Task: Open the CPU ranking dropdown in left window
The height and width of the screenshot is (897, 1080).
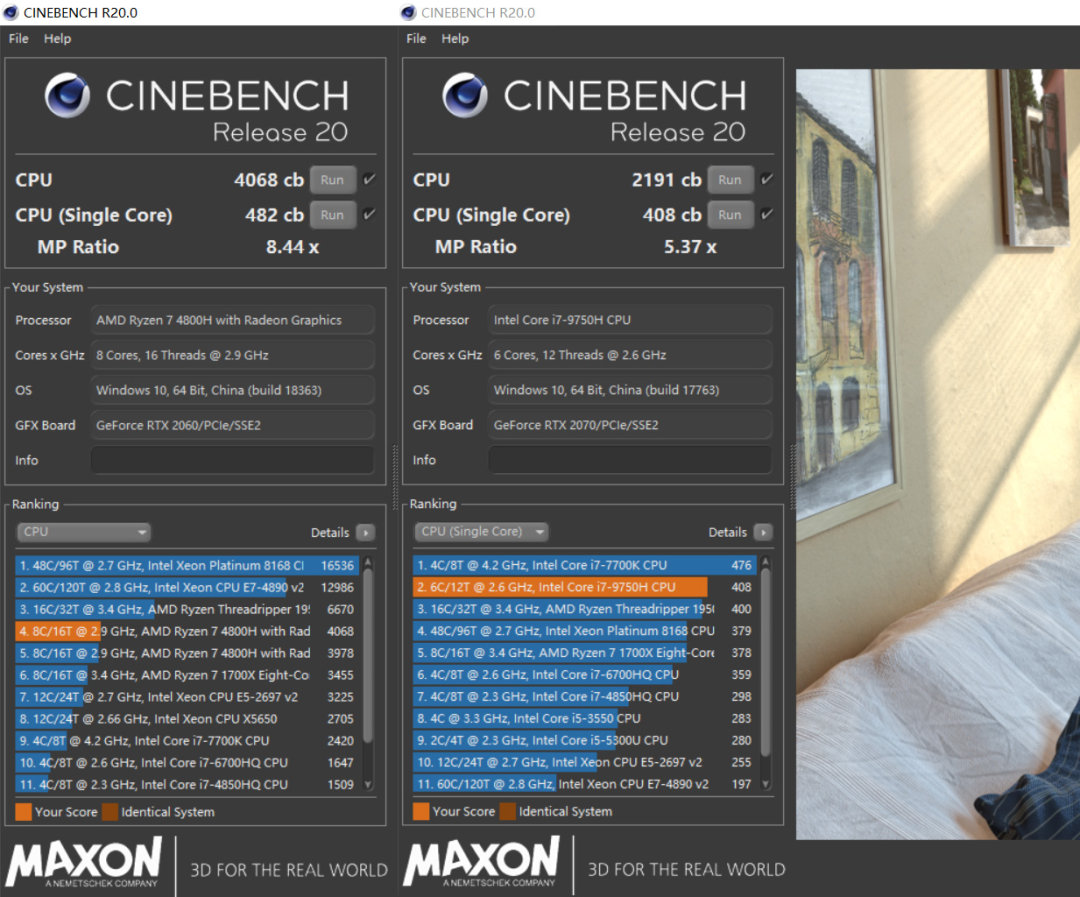Action: (x=83, y=532)
